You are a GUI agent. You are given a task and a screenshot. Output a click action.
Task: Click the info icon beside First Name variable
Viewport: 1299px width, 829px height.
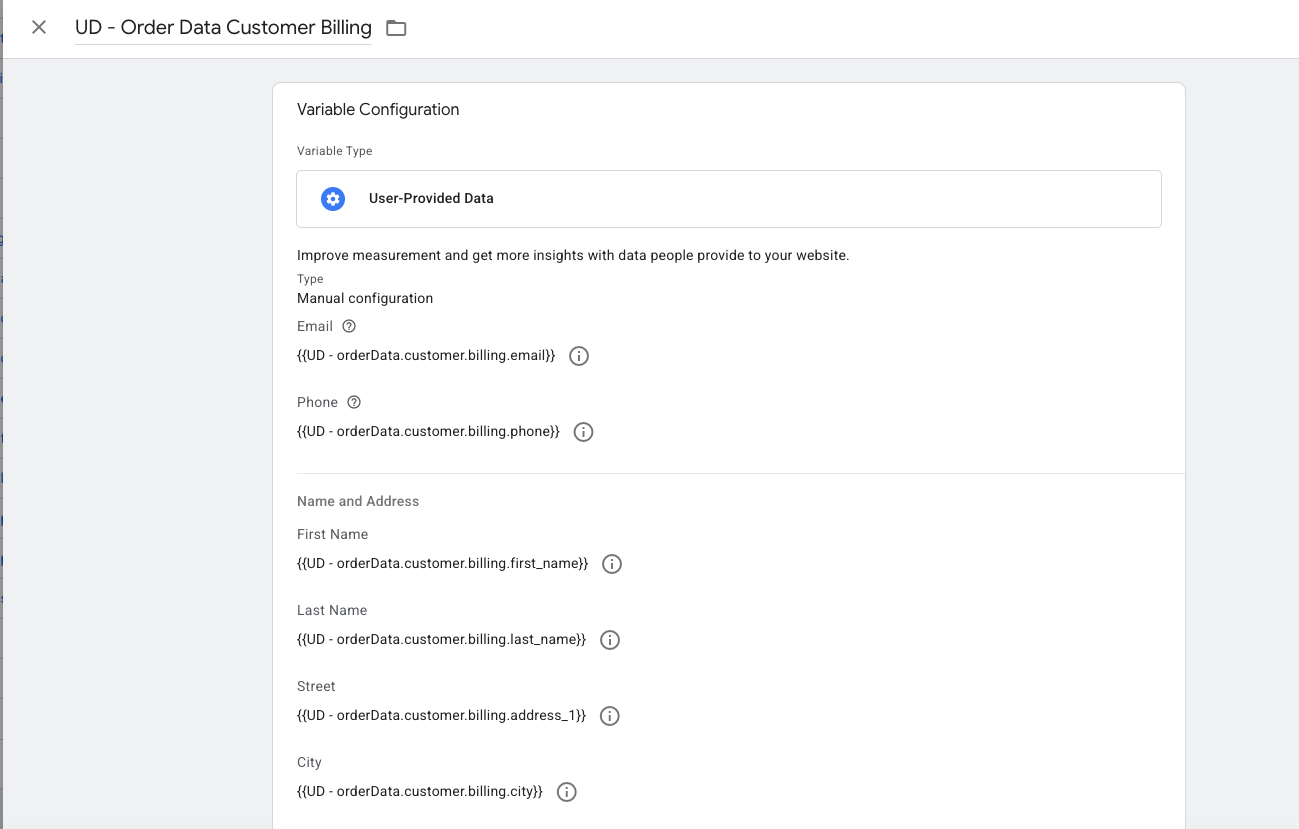point(611,563)
